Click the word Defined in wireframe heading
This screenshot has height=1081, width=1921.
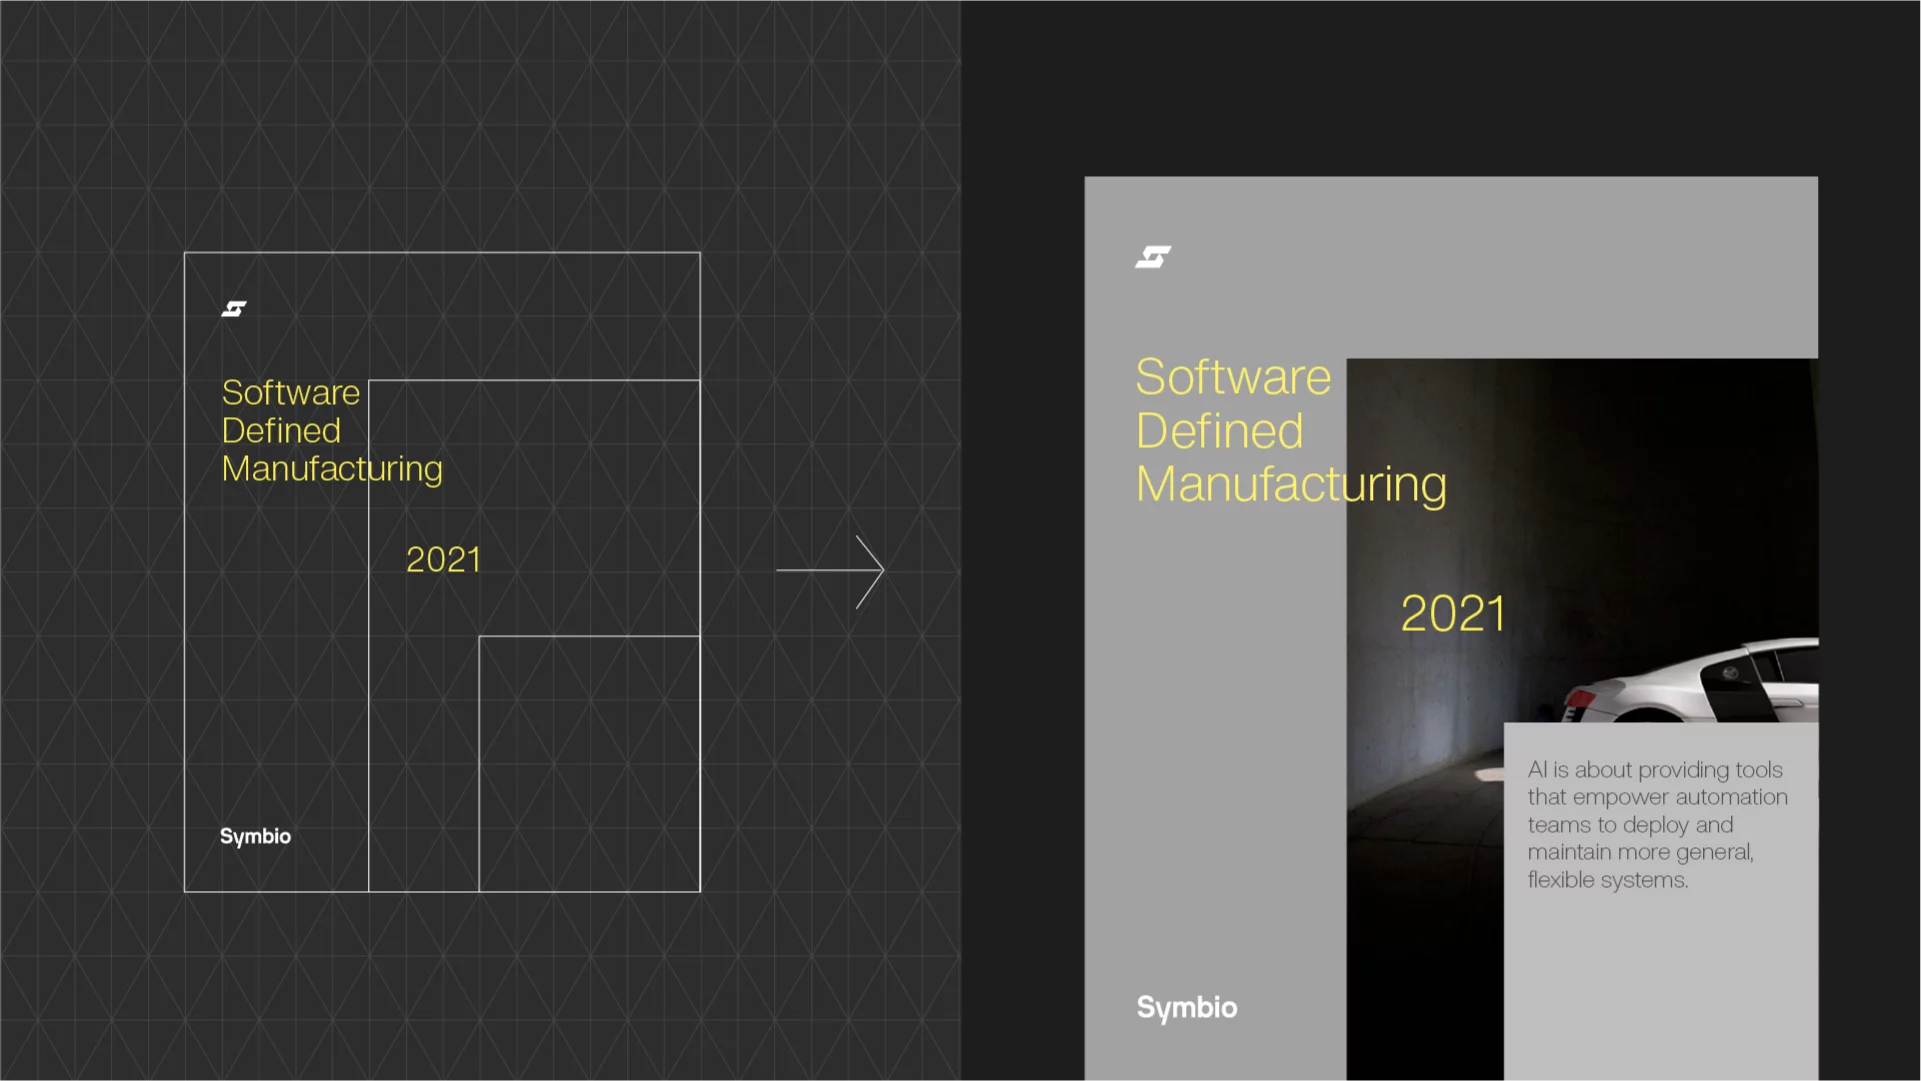coord(281,431)
